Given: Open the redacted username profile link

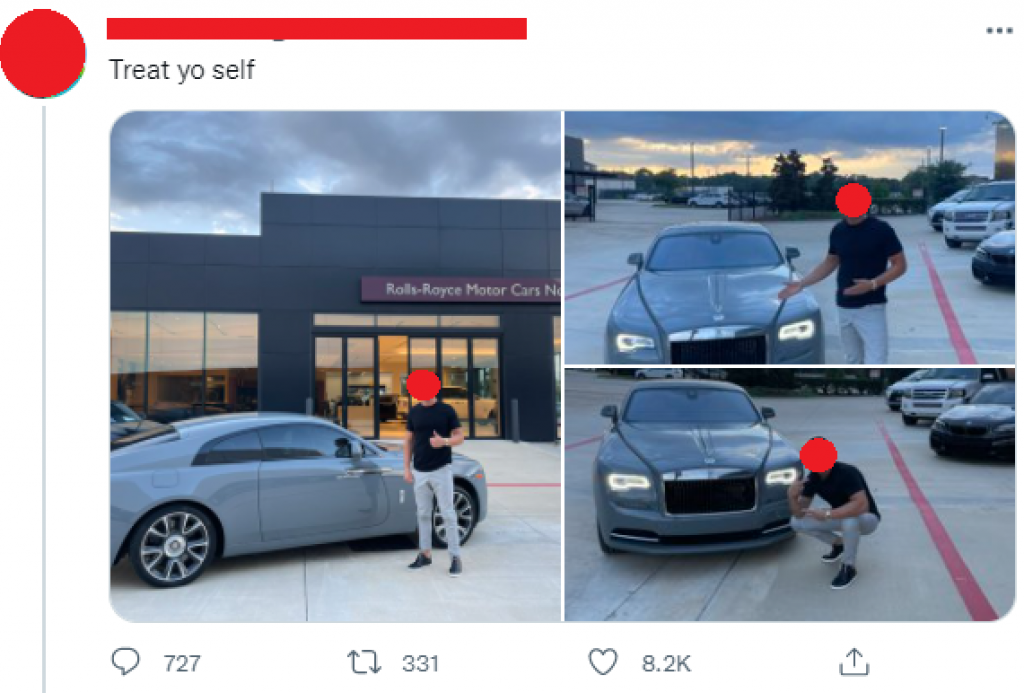Looking at the screenshot, I should tap(316, 28).
